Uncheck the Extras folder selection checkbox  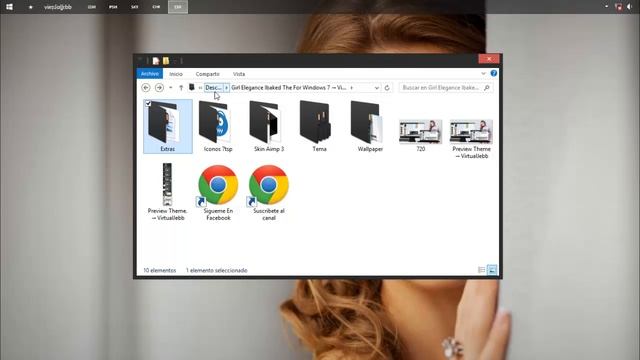(148, 104)
